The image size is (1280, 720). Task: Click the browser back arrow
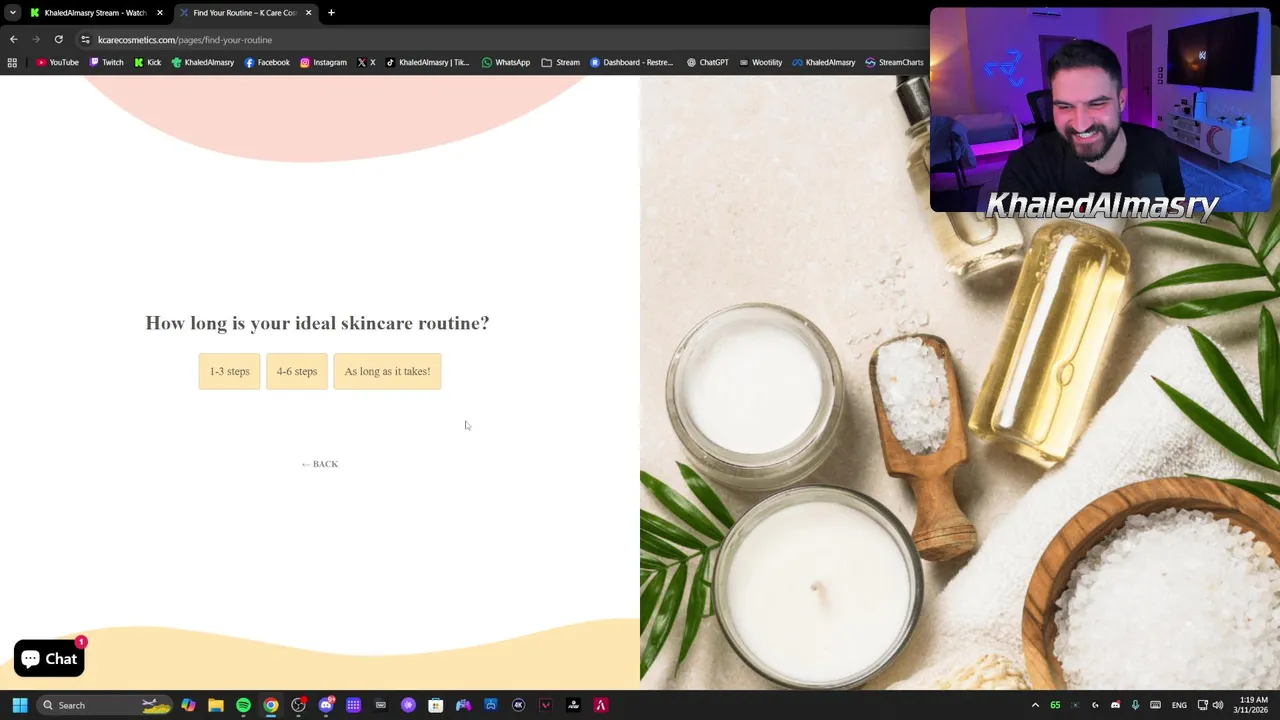[13, 39]
